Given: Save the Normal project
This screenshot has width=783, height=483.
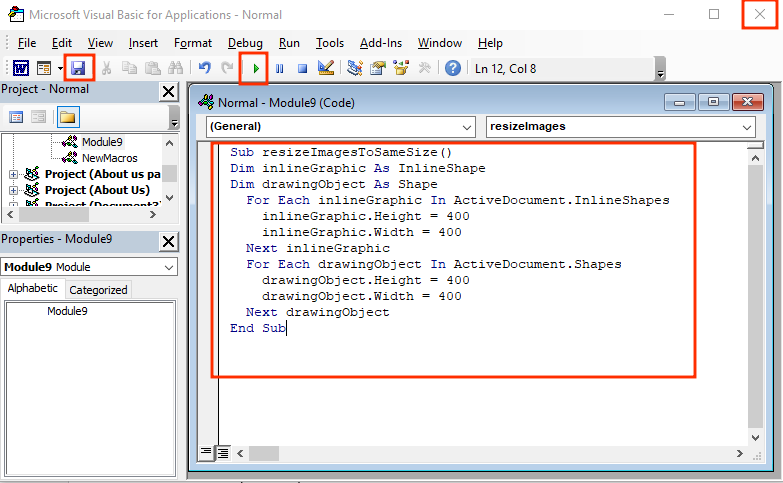Looking at the screenshot, I should [78, 68].
